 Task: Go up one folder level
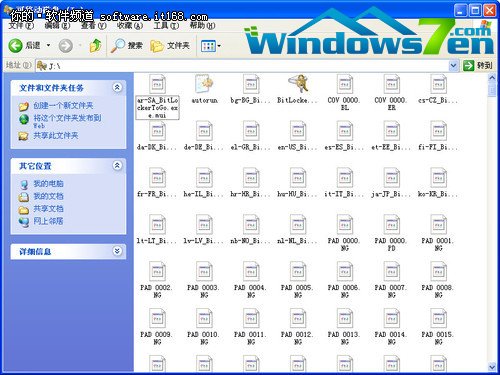[96, 45]
